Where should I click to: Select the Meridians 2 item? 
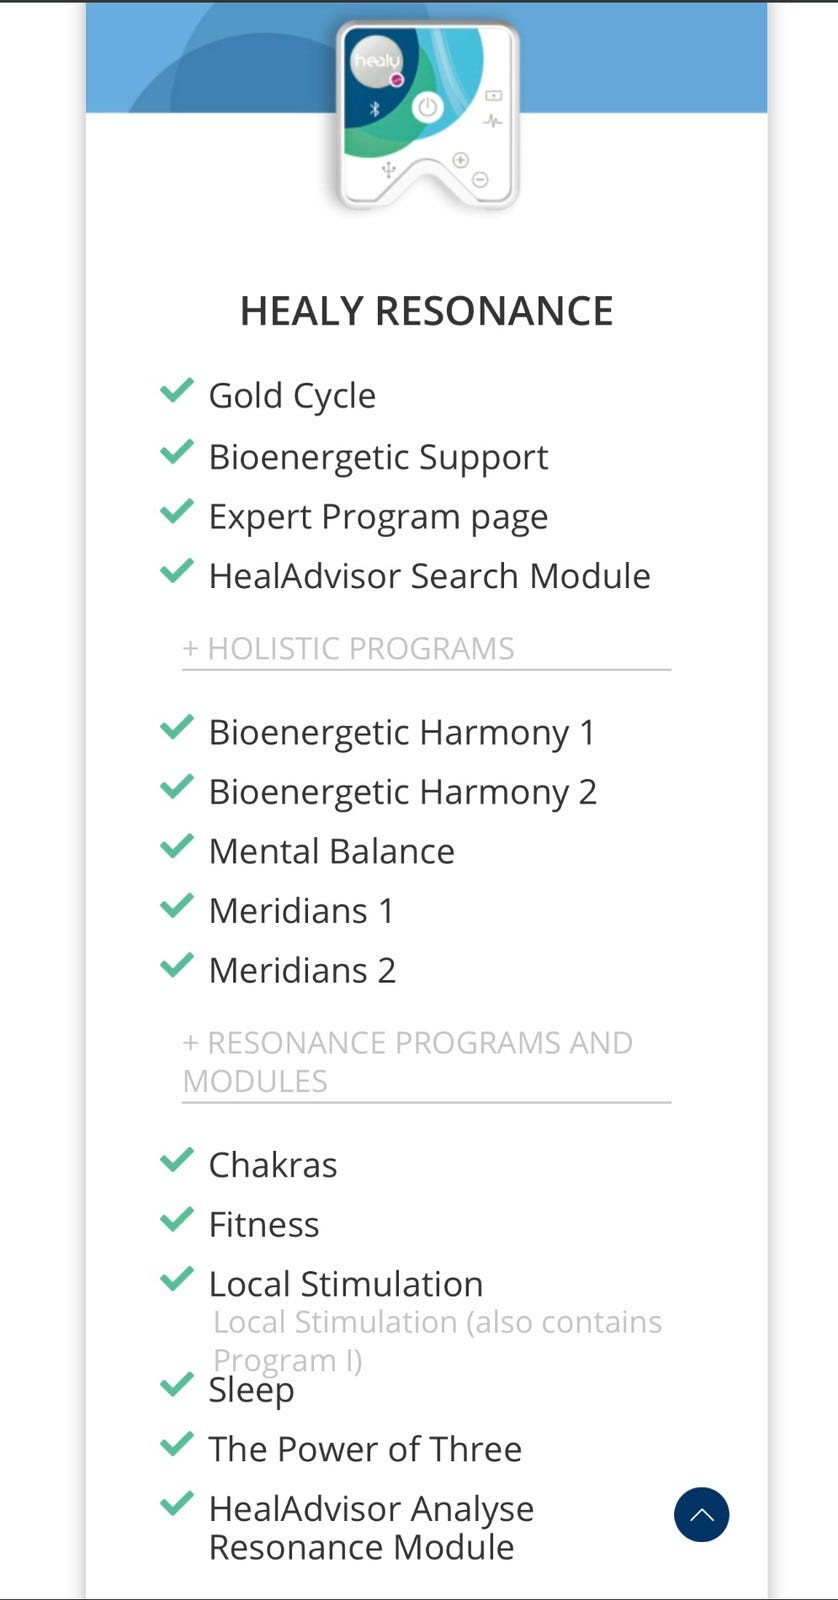click(302, 970)
